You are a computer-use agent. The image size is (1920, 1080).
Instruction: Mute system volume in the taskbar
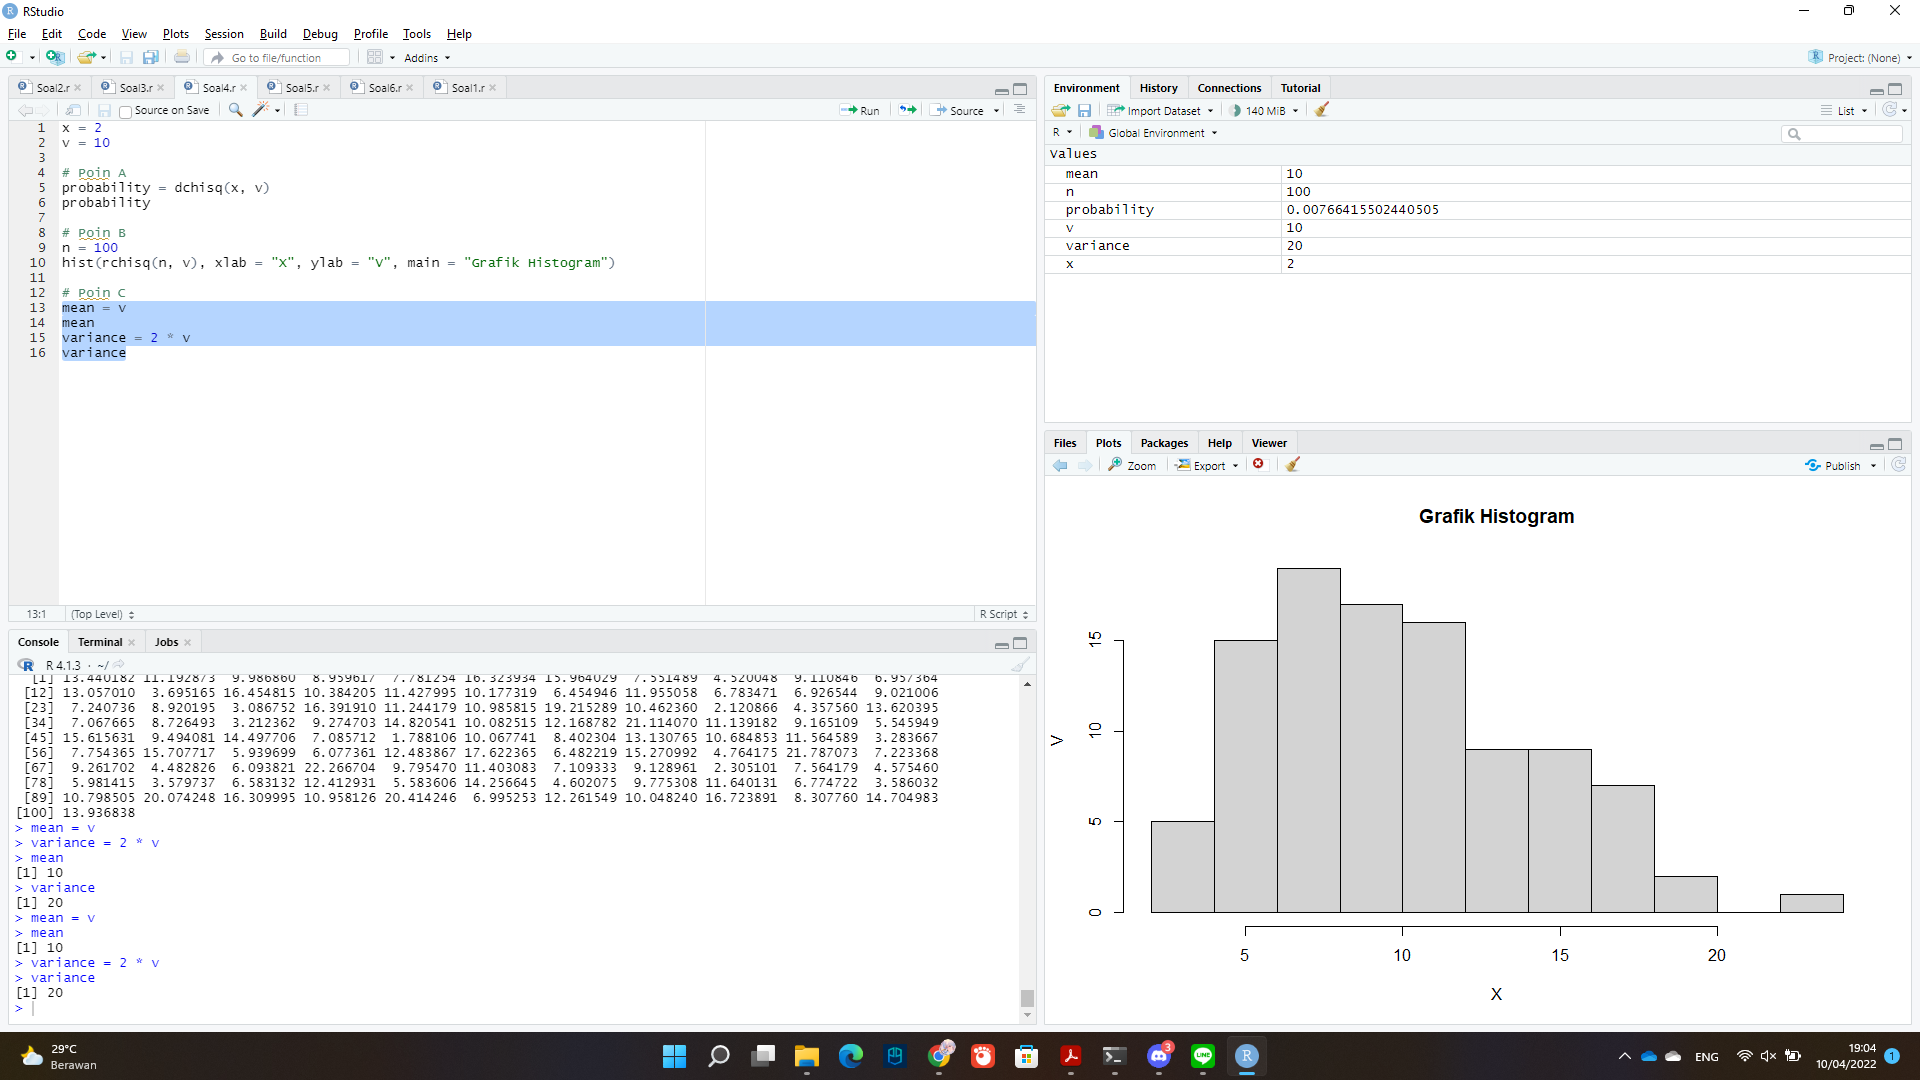1769,1056
